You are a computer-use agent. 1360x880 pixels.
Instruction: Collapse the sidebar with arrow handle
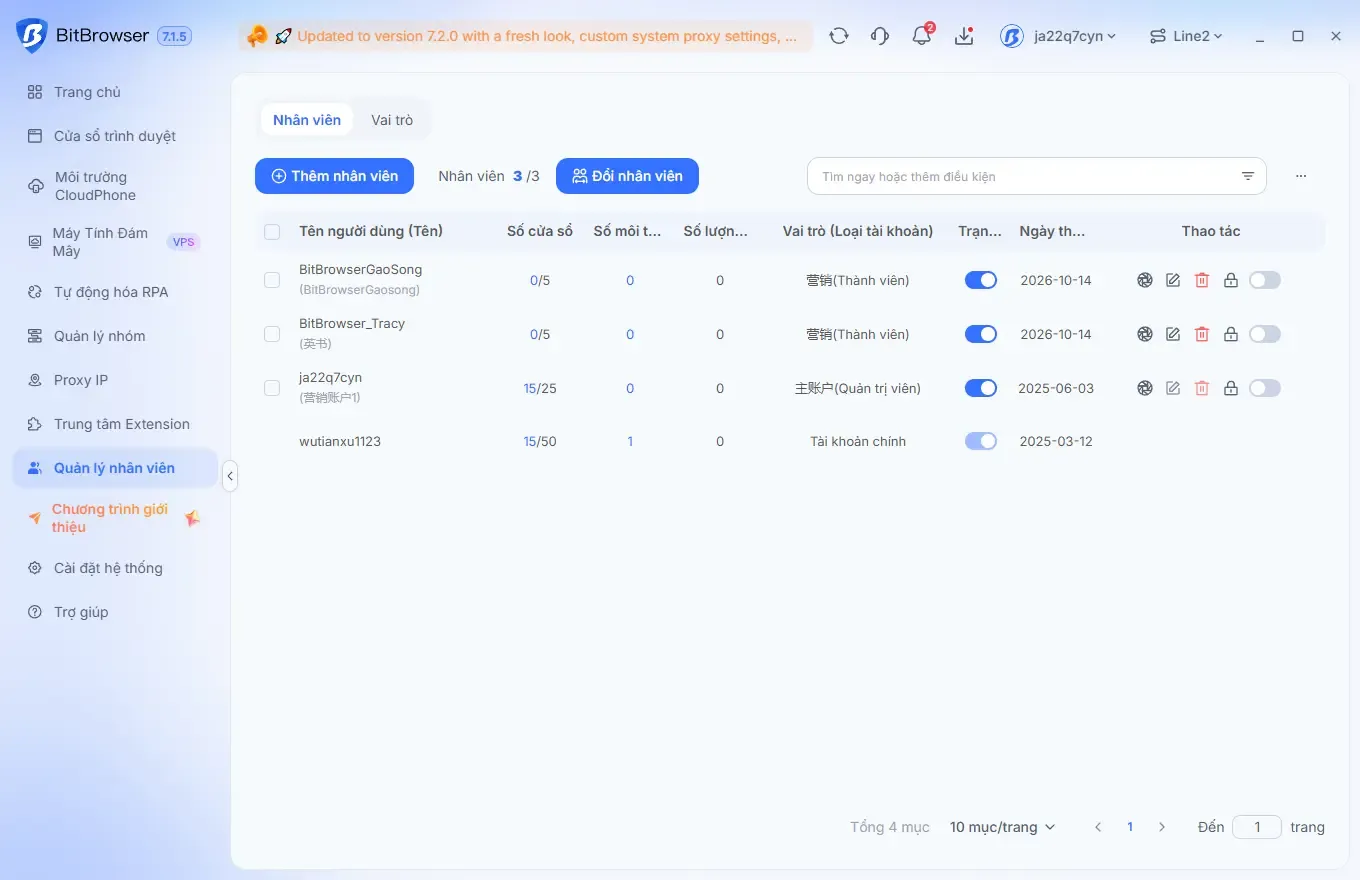pos(230,476)
